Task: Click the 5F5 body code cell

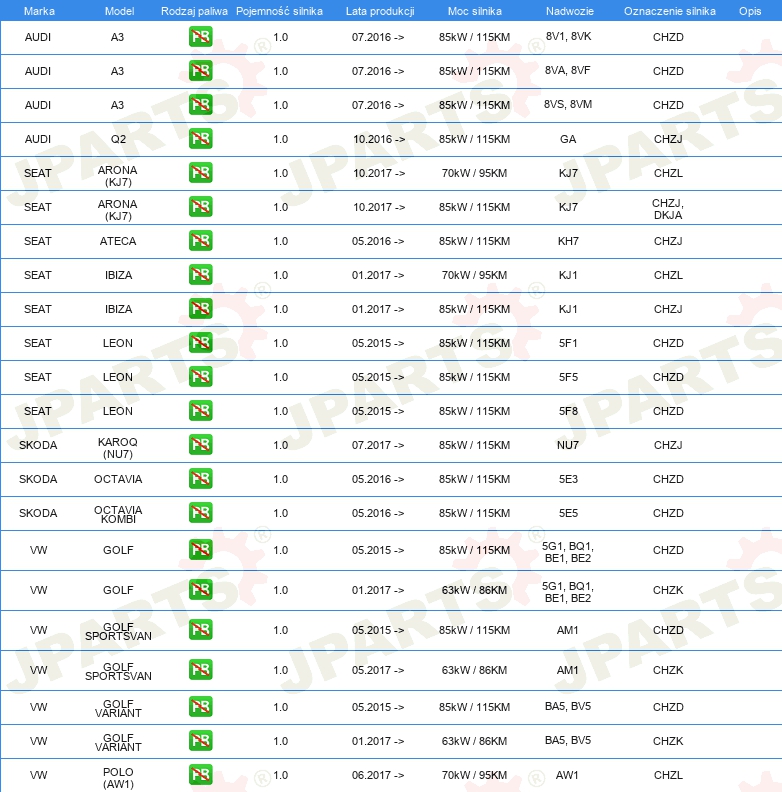Action: tap(568, 377)
